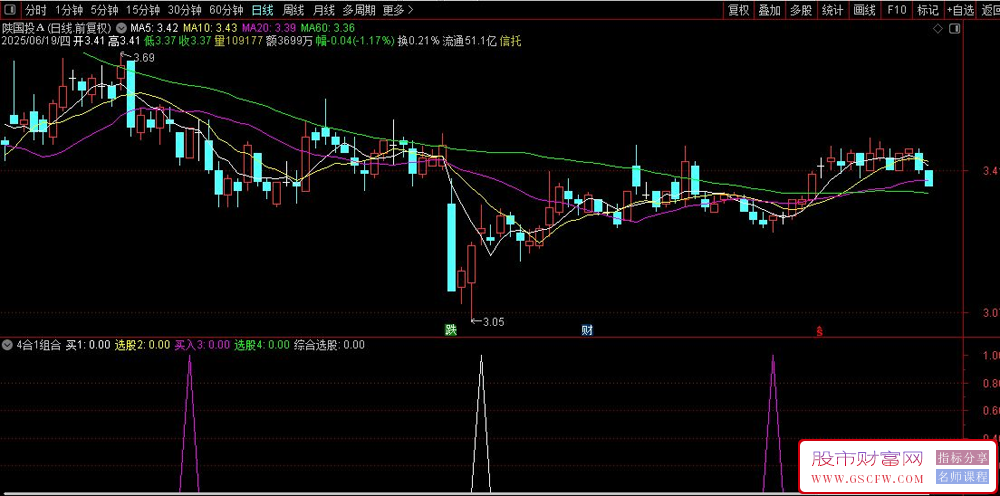Open the 统计 statistics tool
Image resolution: width=1000 pixels, height=496 pixels.
(832, 10)
